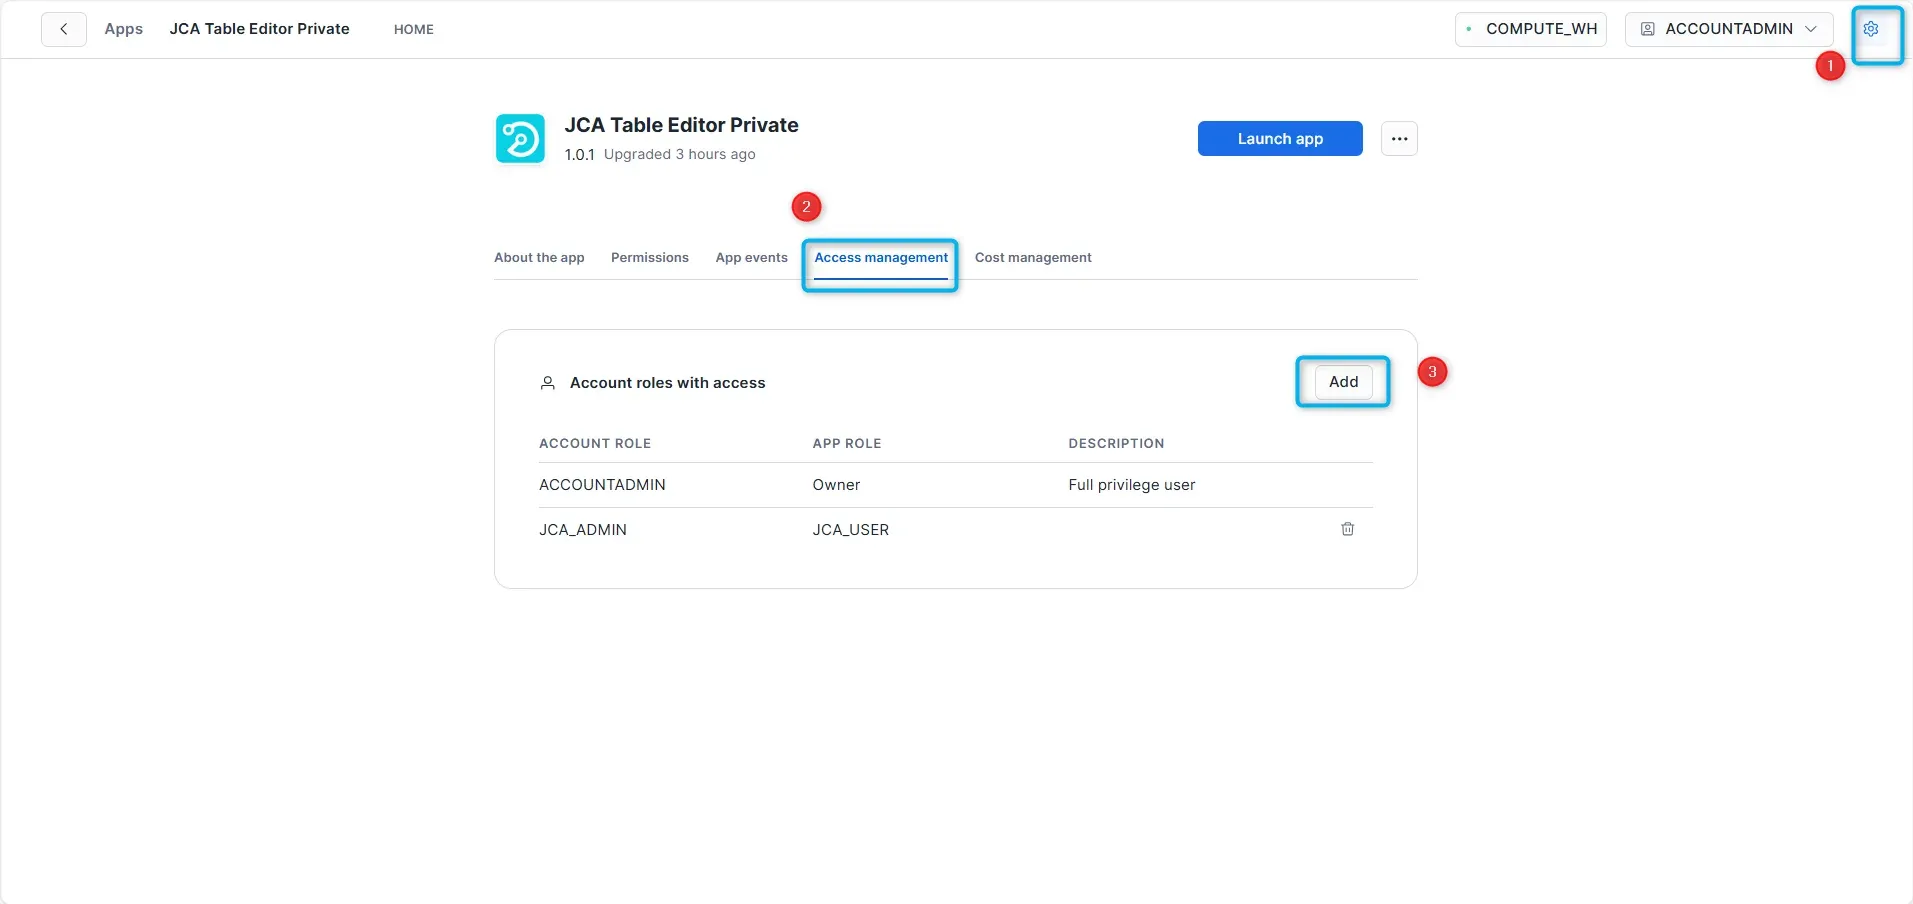Switch to the Permissions tab
Screen dimensions: 1913x904
[x=648, y=257]
